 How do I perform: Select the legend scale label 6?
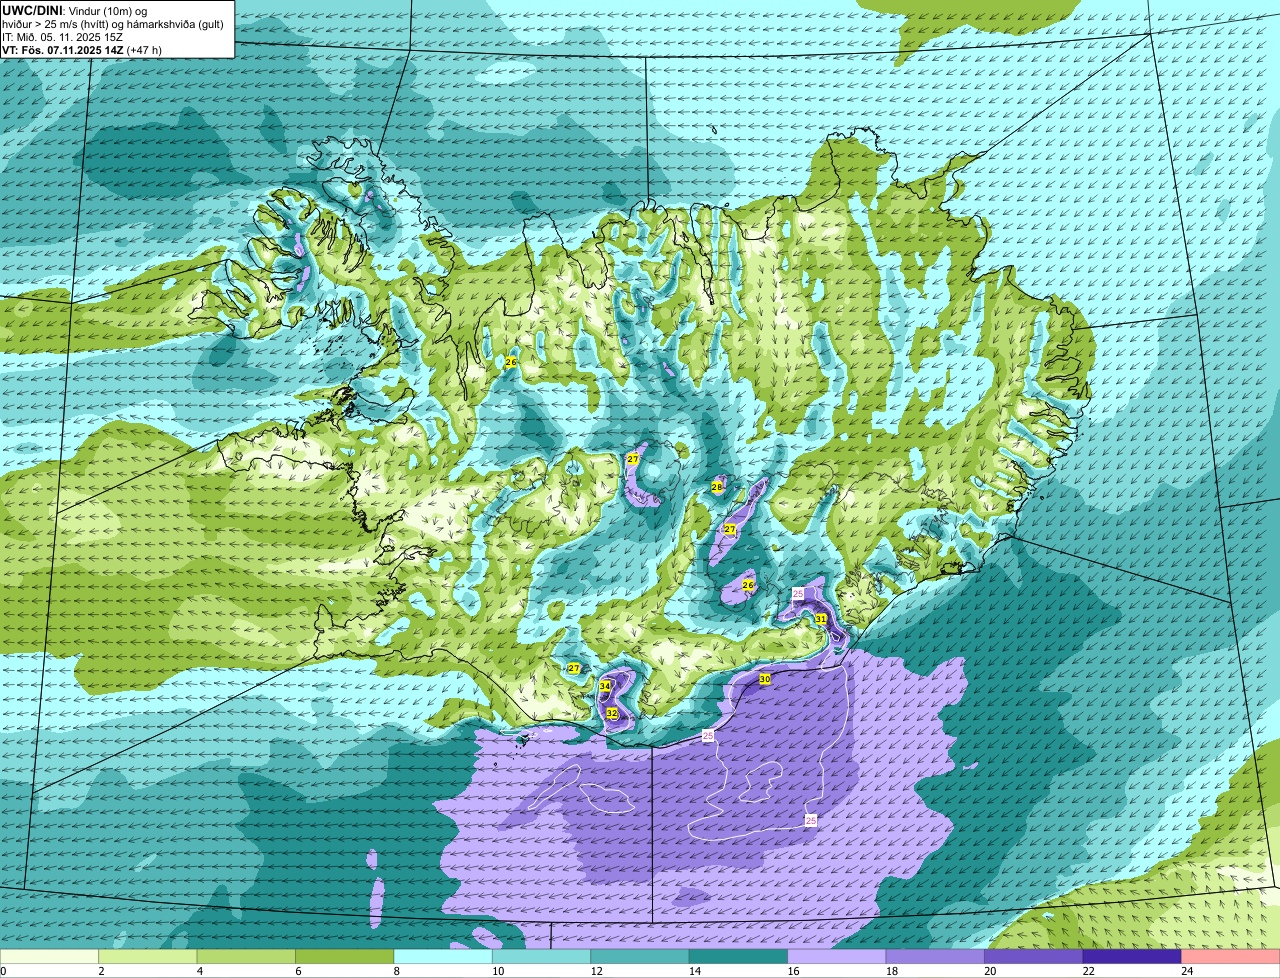[x=298, y=970]
